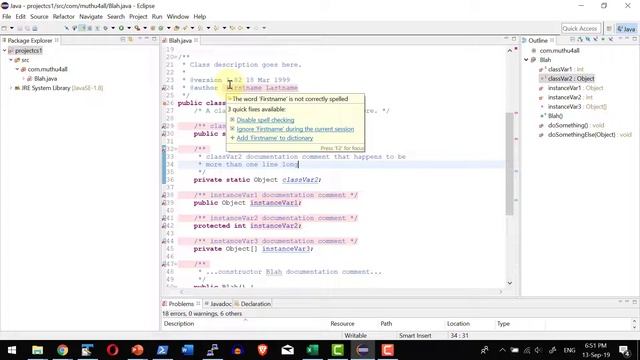Switch to the Javadoc tab
The height and width of the screenshot is (360, 640).
pyautogui.click(x=218, y=304)
